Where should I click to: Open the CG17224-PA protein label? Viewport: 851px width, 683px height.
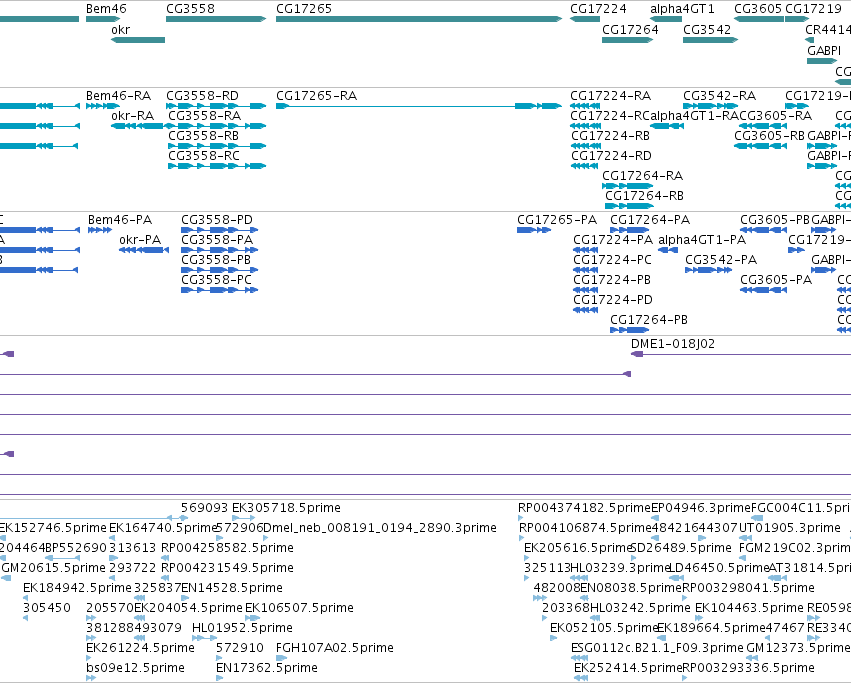pyautogui.click(x=613, y=240)
